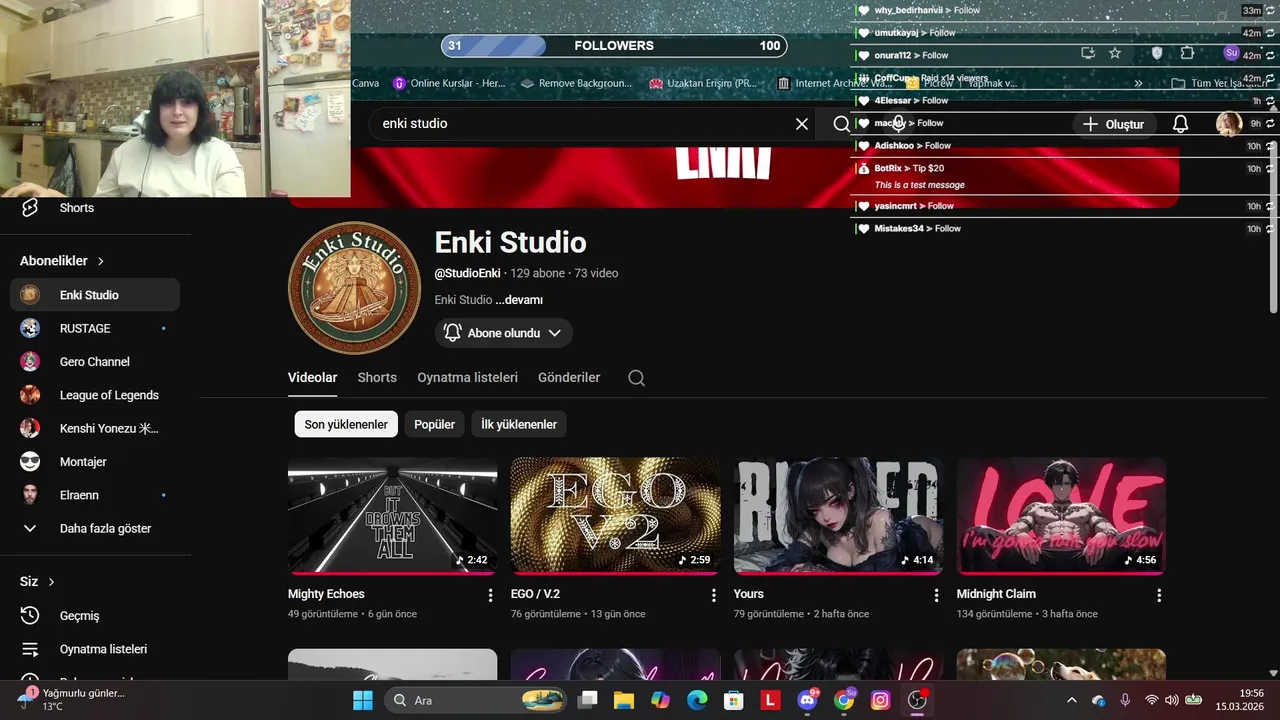This screenshot has width=1280, height=720.
Task: Click the volume icon in system tray
Action: click(x=1172, y=700)
